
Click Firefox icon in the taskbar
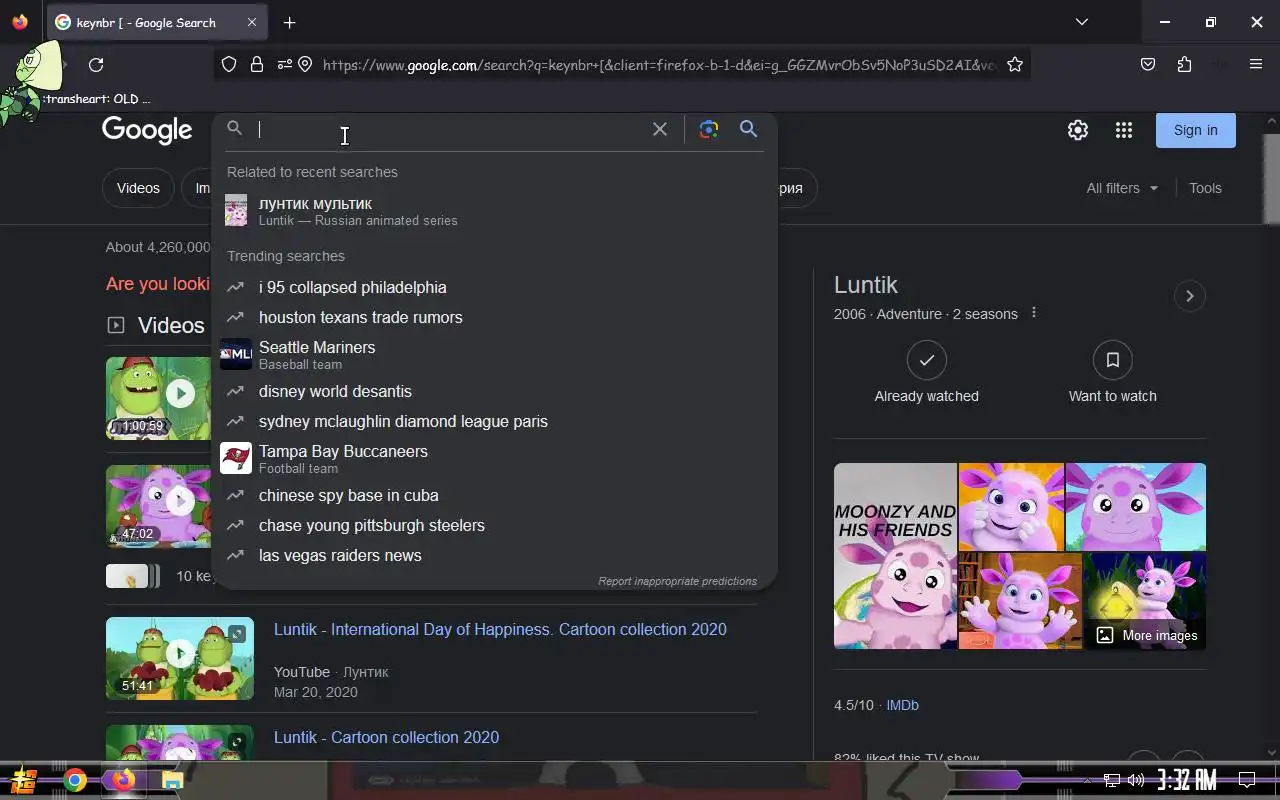[123, 781]
